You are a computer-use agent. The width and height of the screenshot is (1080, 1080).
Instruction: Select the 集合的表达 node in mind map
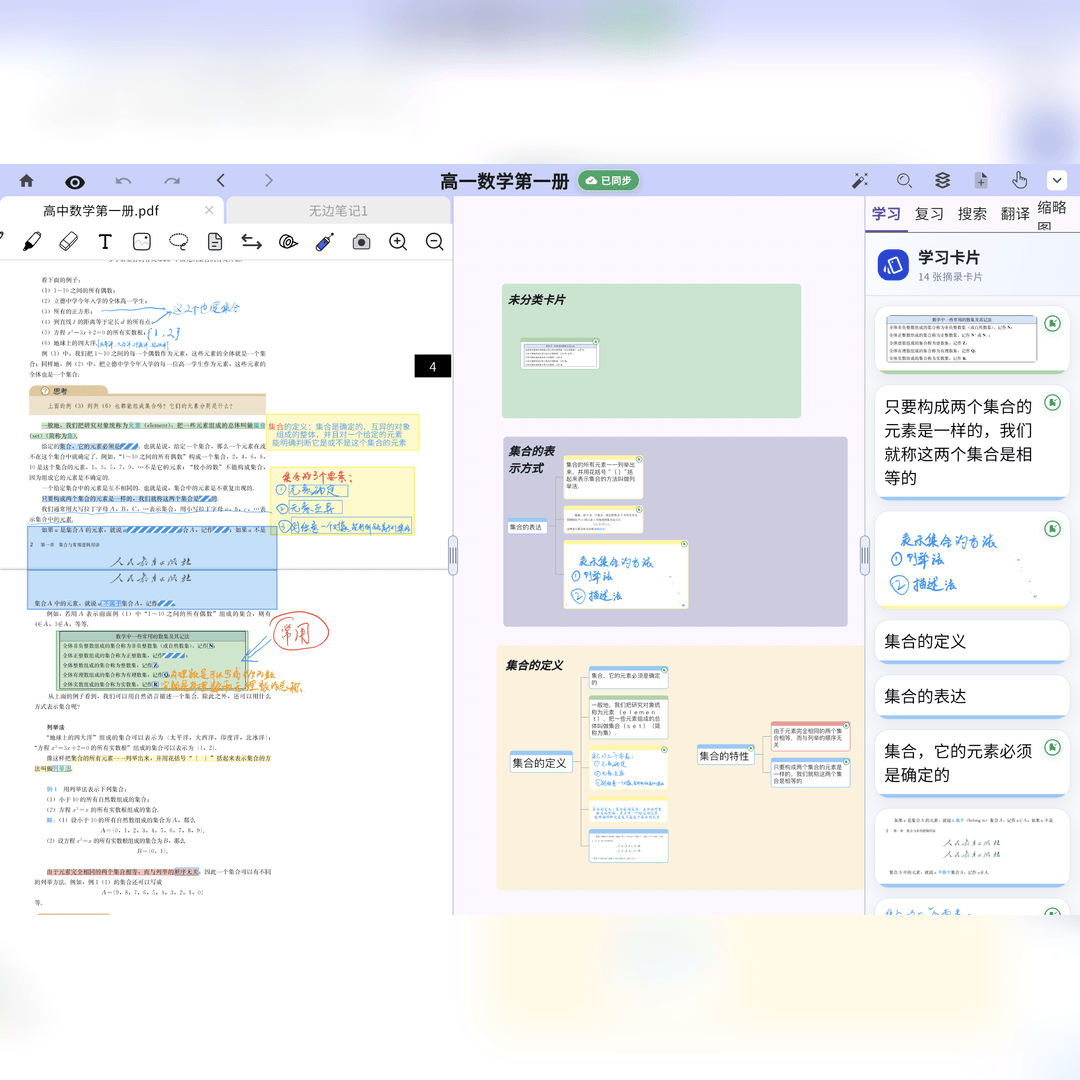pos(526,527)
